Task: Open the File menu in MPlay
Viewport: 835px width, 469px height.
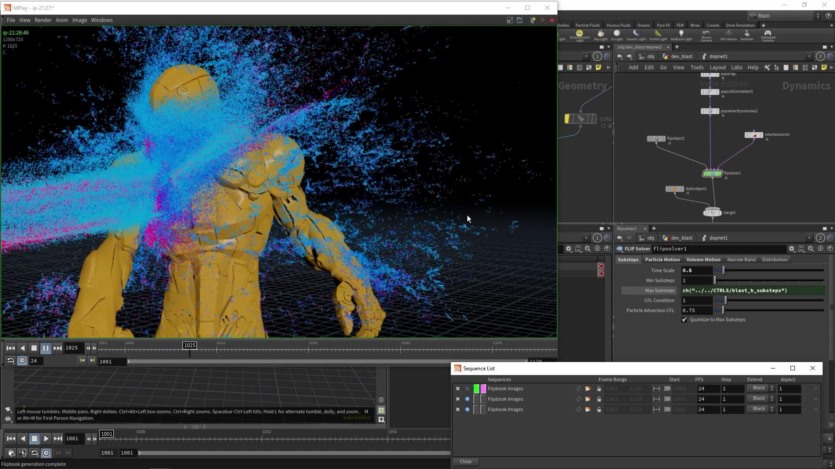Action: point(11,20)
